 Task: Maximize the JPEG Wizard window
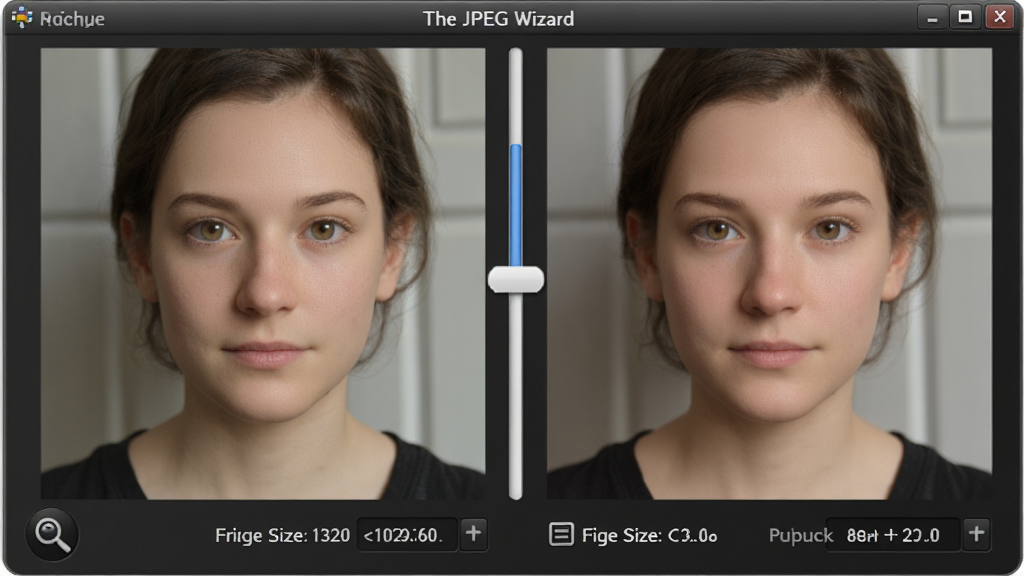(965, 18)
